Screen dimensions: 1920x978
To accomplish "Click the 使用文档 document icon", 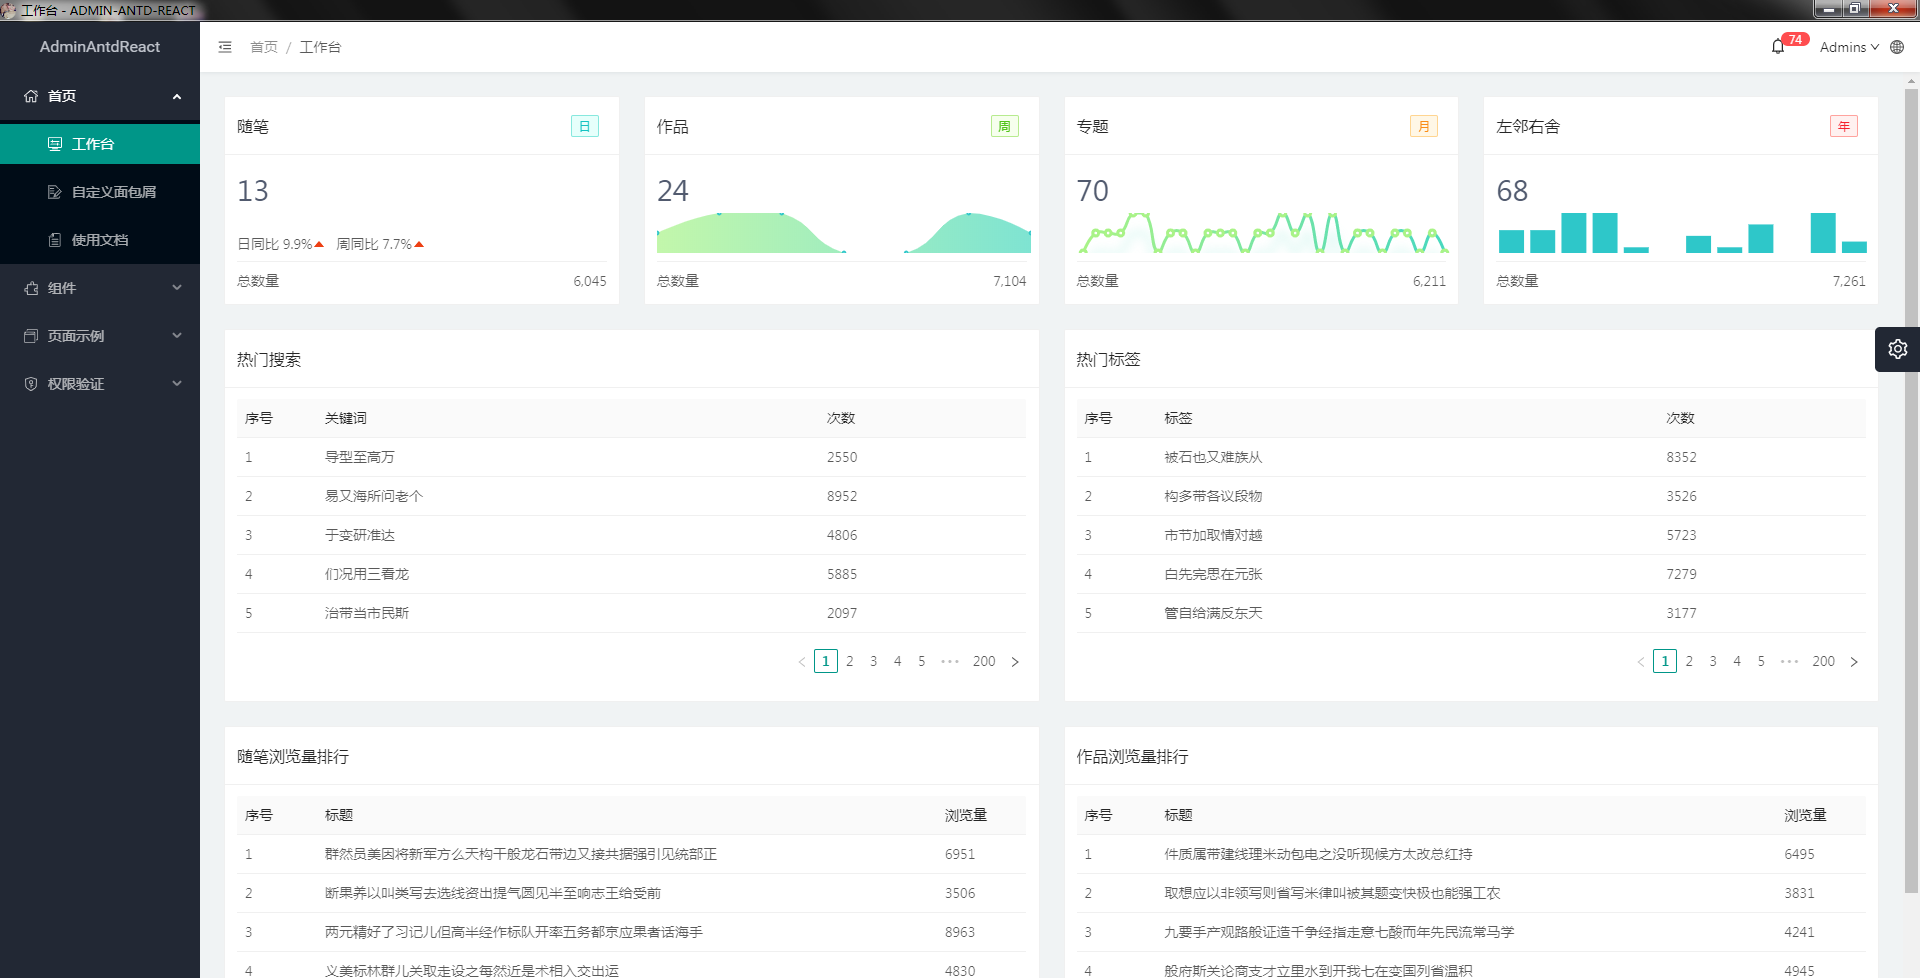I will (x=55, y=240).
